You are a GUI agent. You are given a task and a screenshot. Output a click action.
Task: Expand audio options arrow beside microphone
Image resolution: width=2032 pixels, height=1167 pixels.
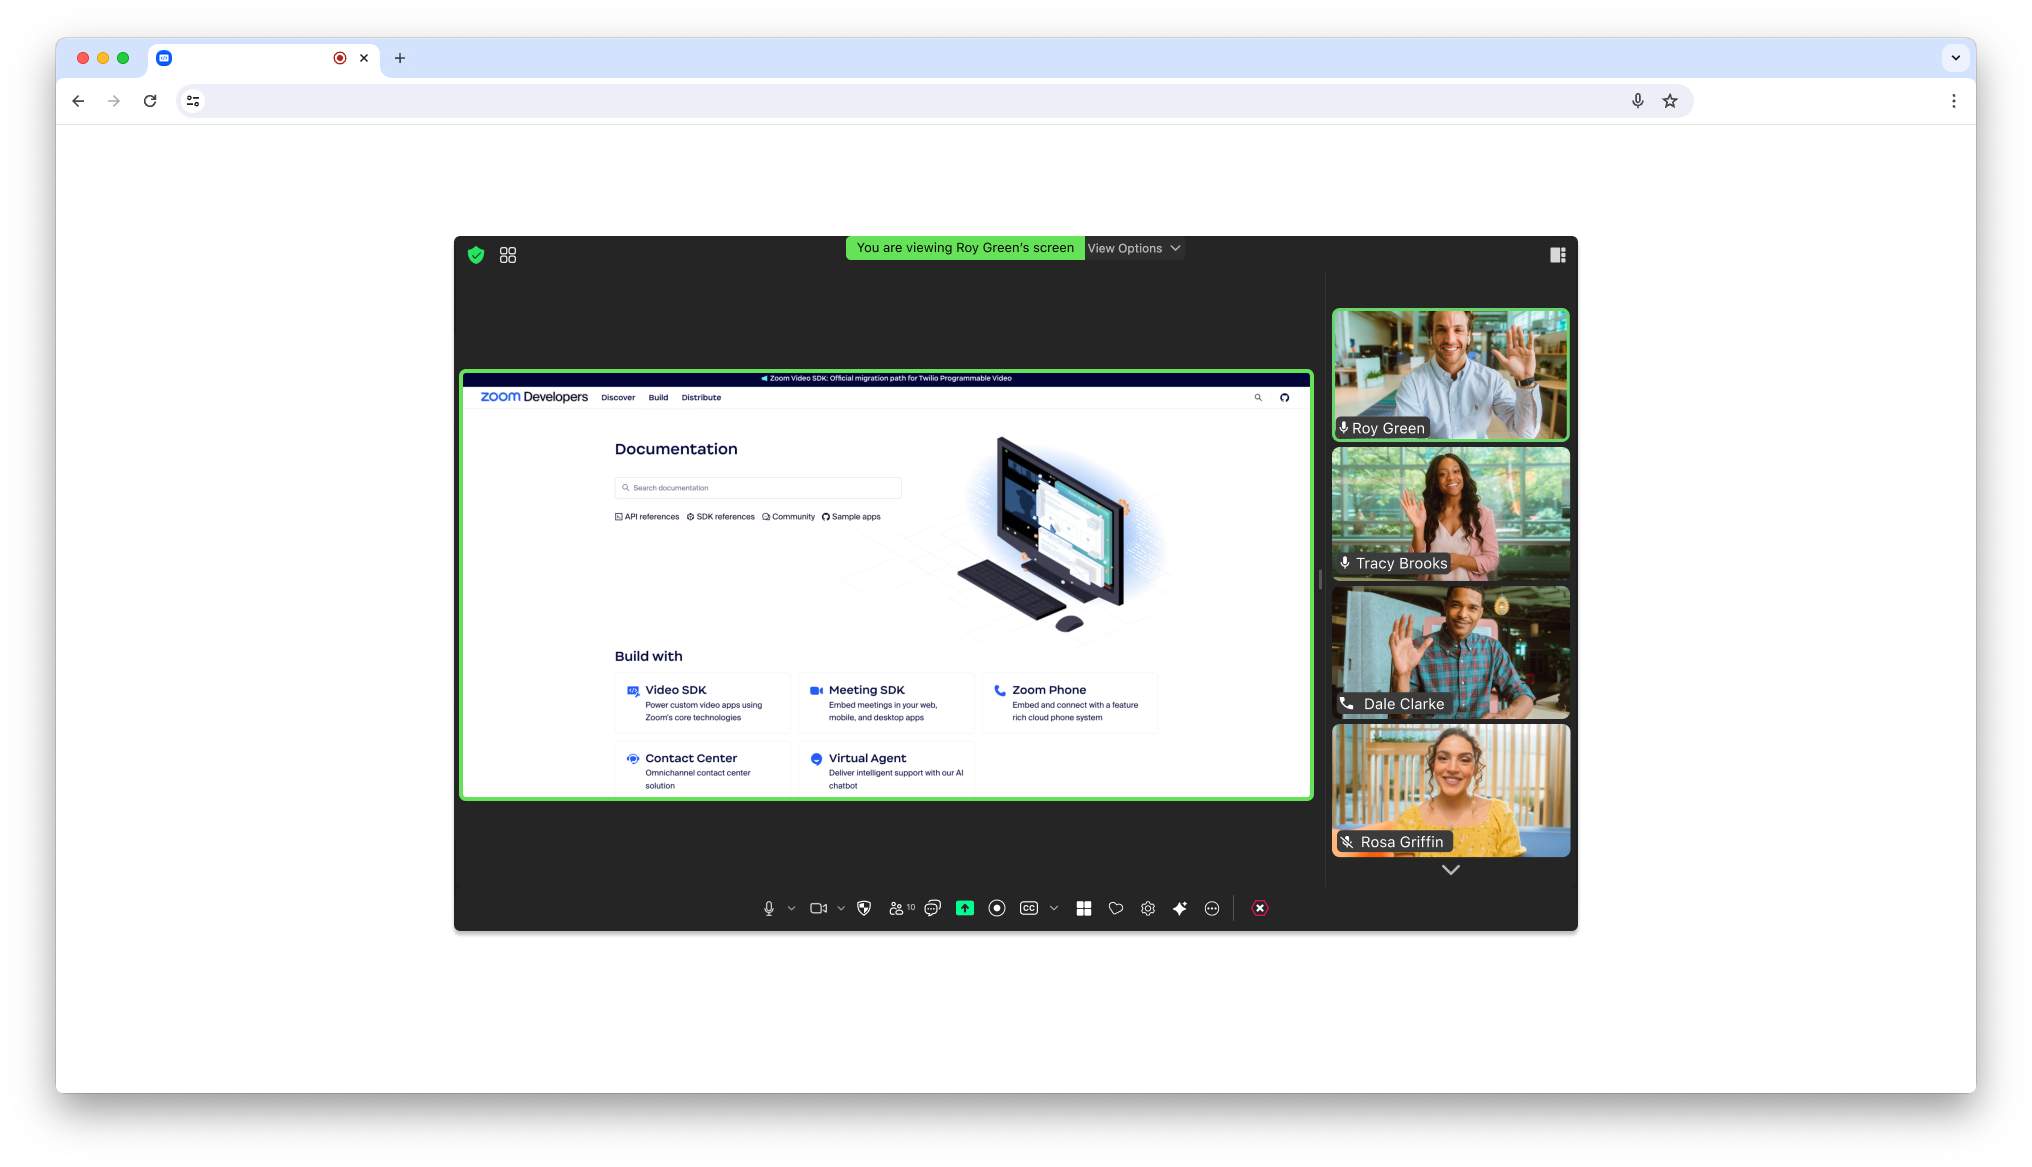pos(791,908)
